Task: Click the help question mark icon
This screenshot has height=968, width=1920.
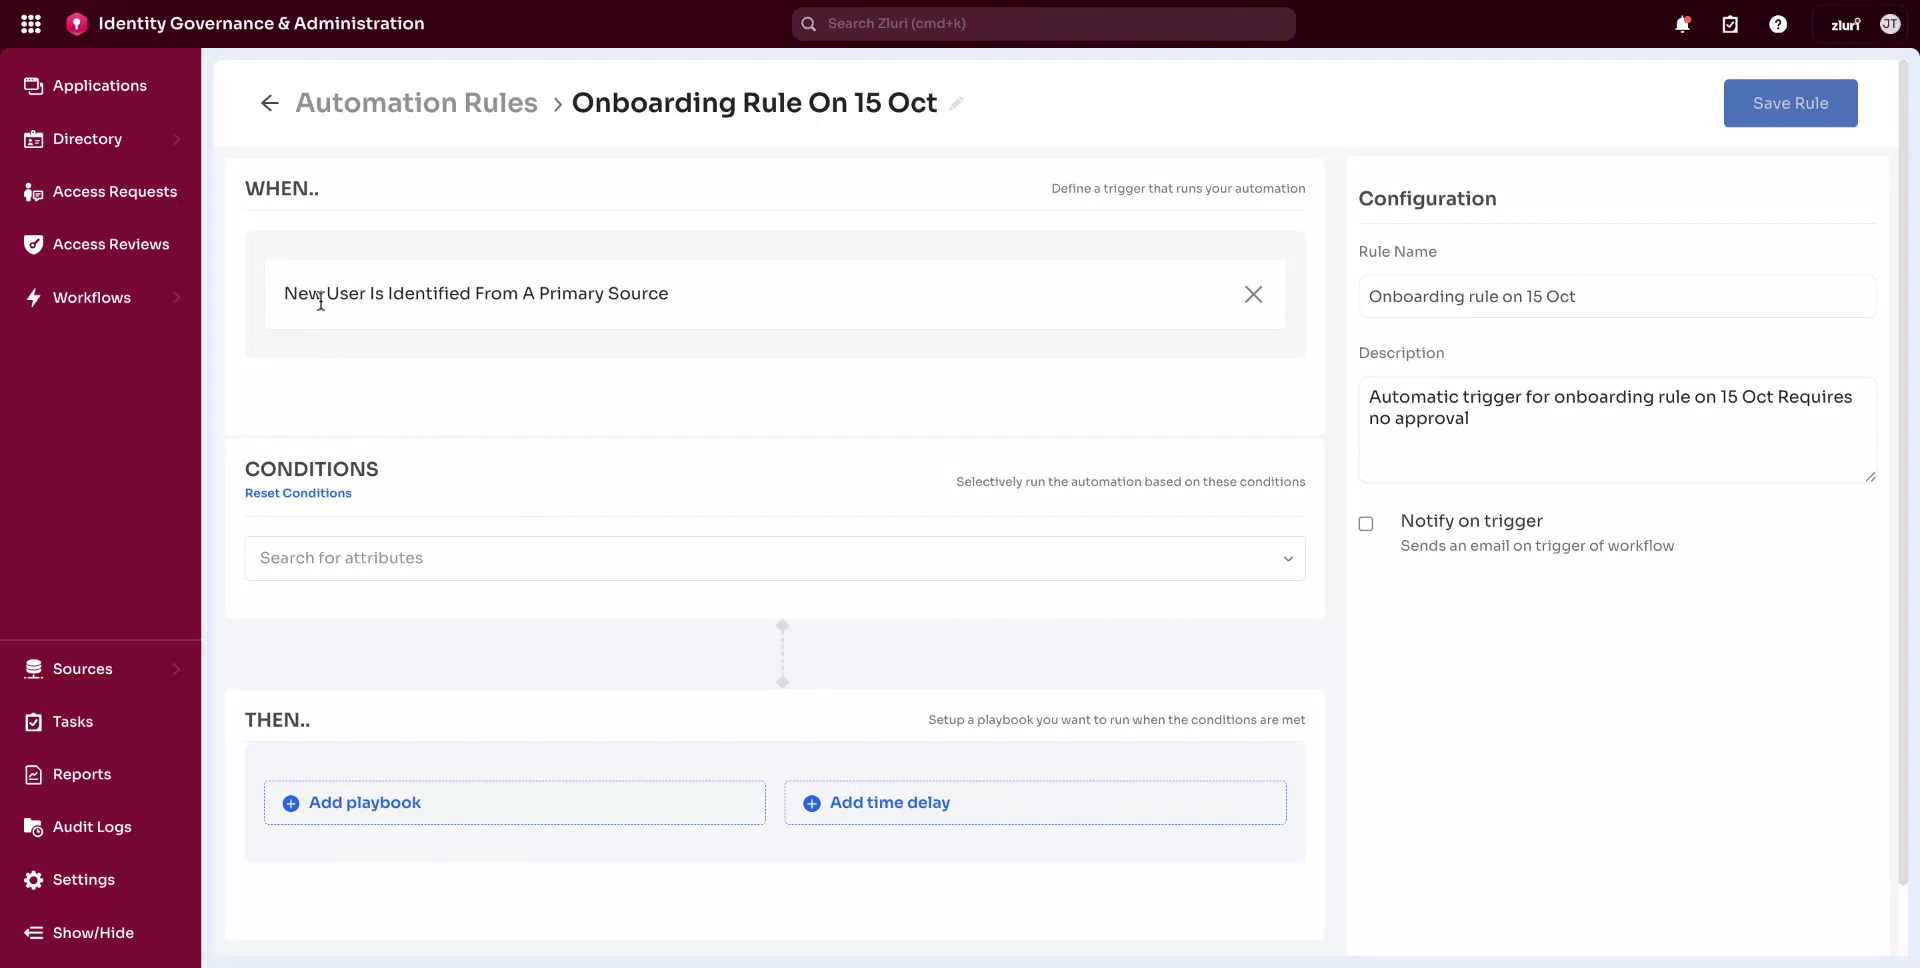Action: pos(1778,23)
